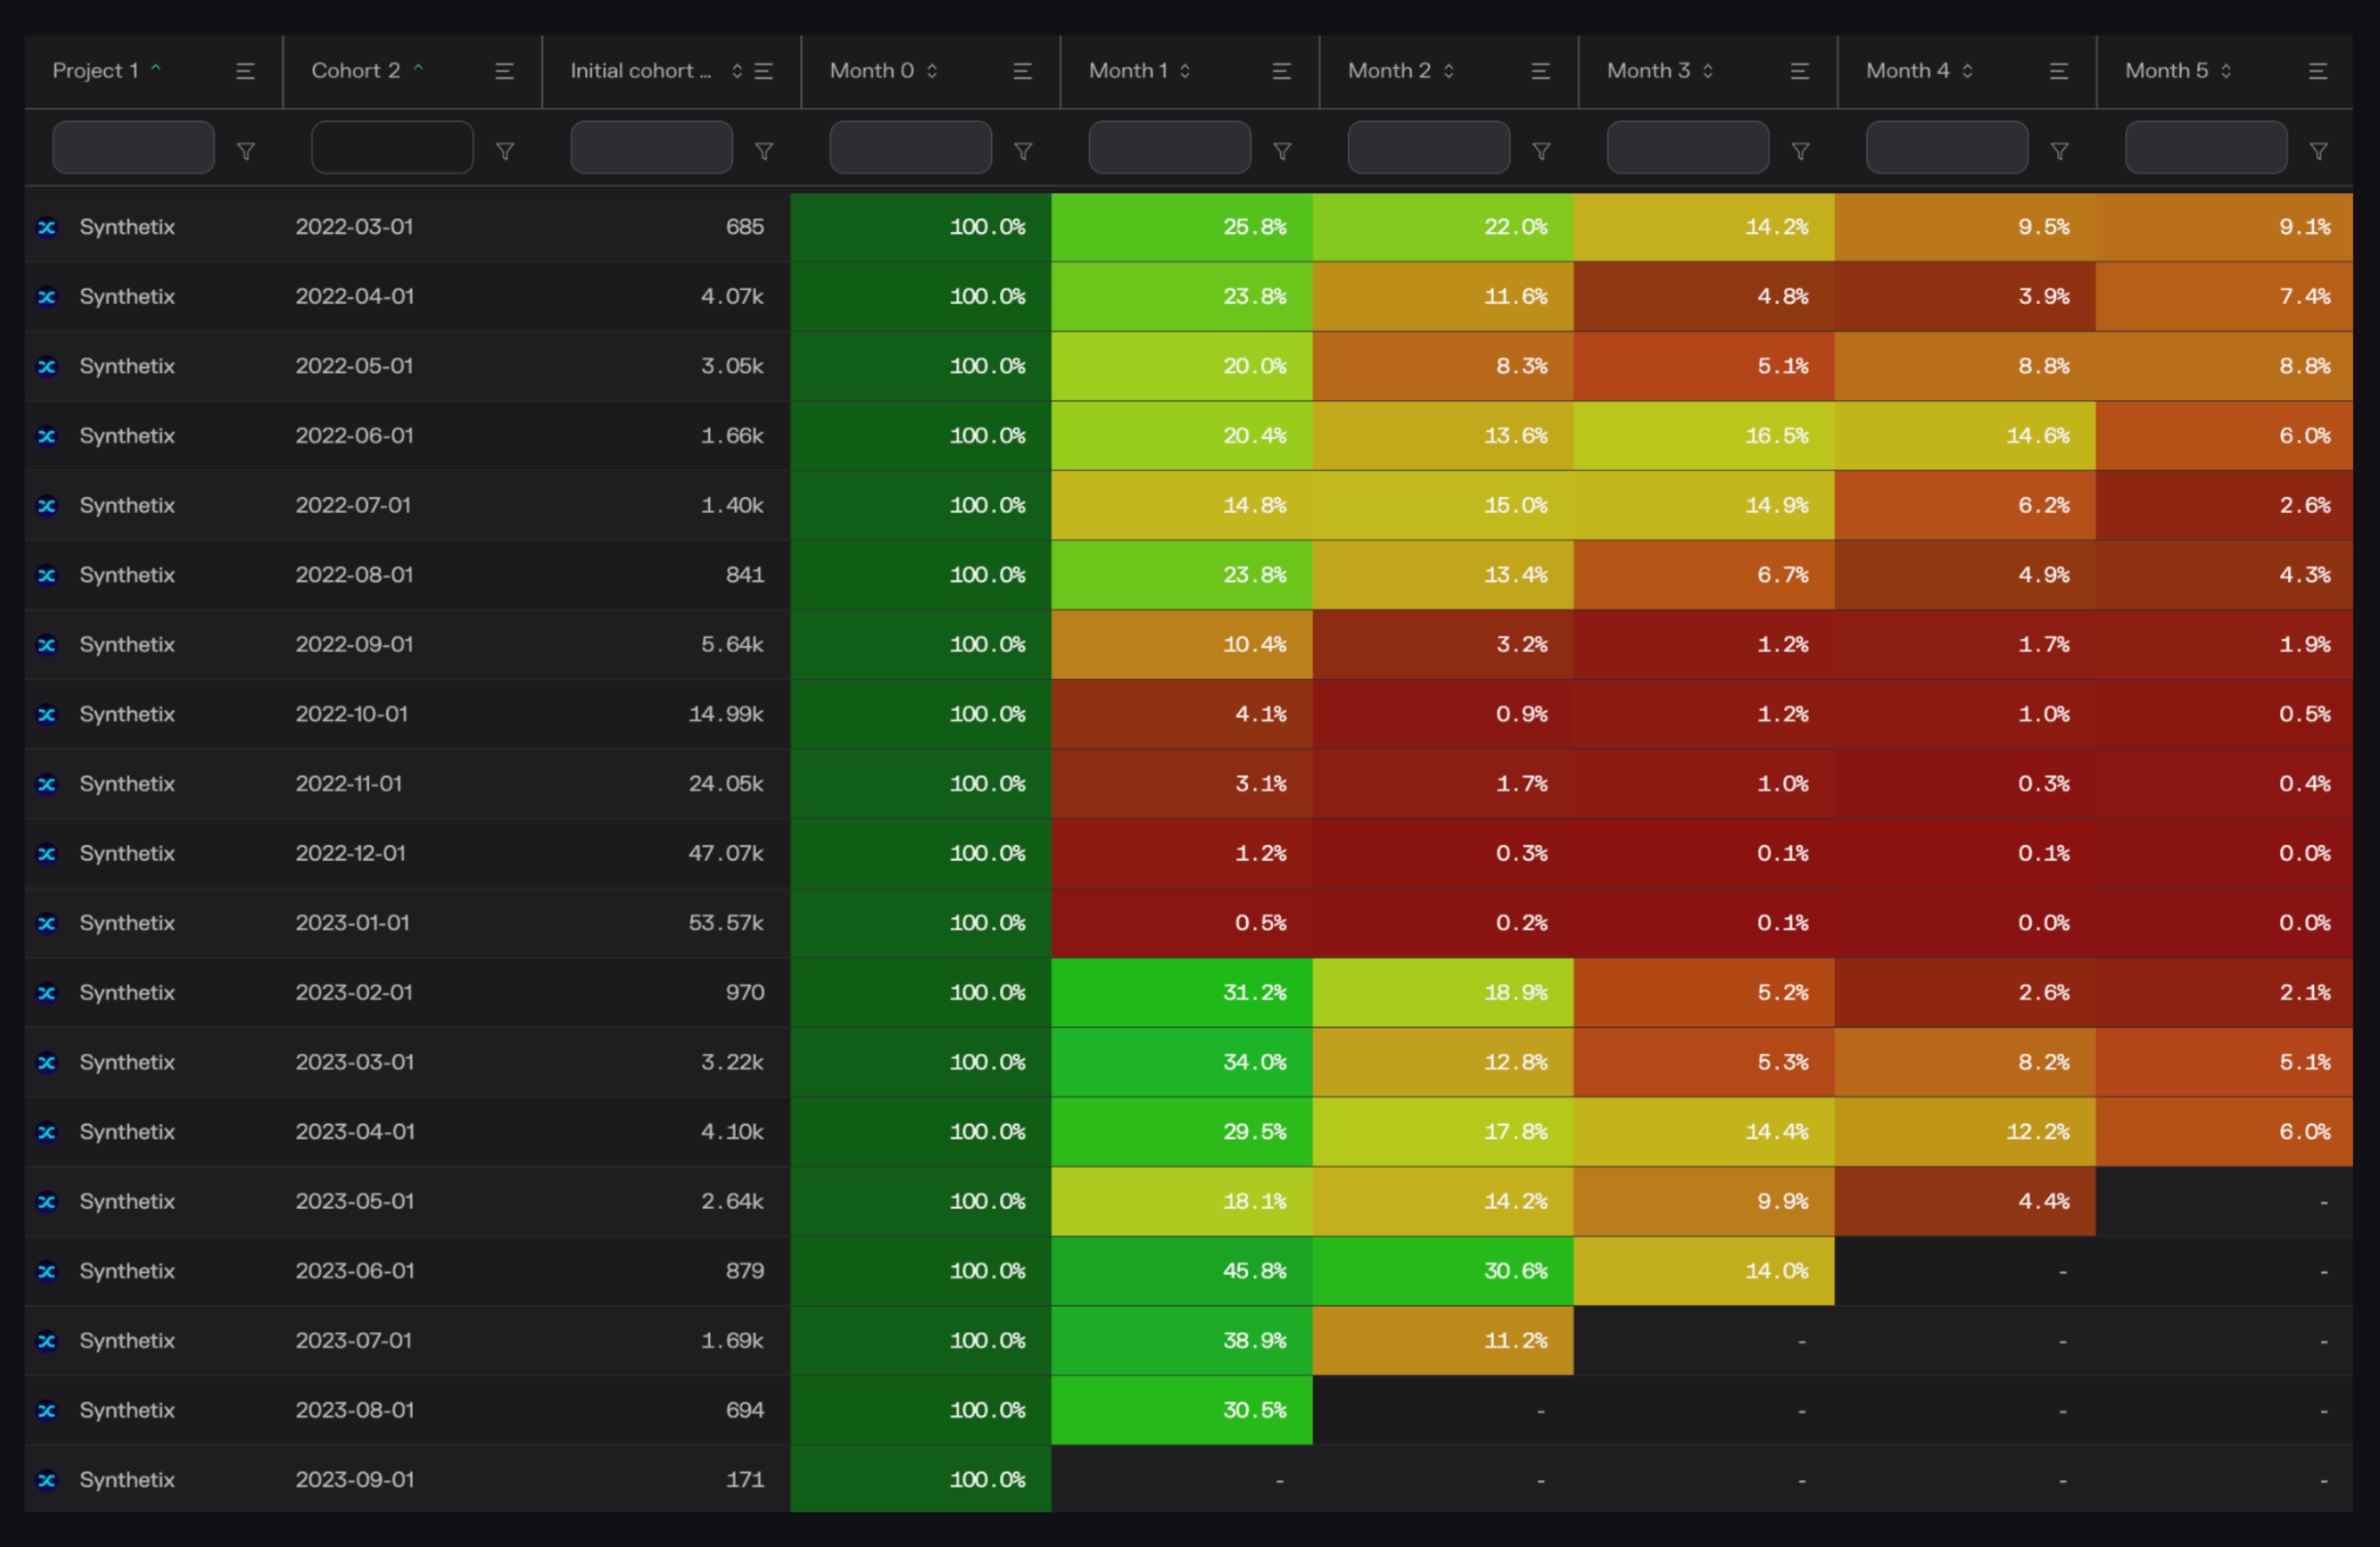Sort by the Project 1 column header

(96, 71)
